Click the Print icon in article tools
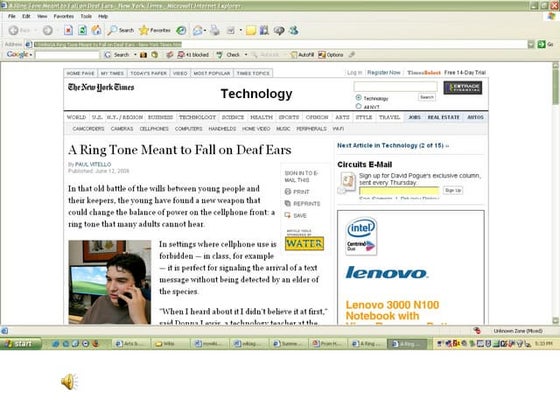Screen dimensions: 560x420 click(x=288, y=192)
